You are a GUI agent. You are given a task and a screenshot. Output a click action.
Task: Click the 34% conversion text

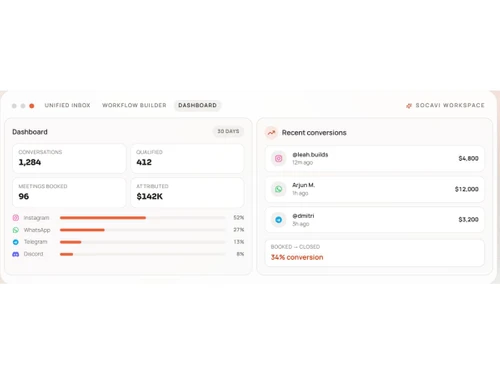(297, 257)
